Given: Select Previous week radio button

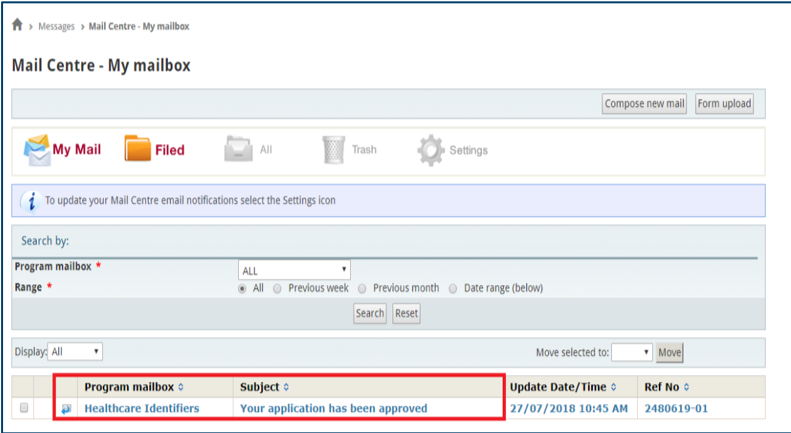Looking at the screenshot, I should tap(277, 289).
